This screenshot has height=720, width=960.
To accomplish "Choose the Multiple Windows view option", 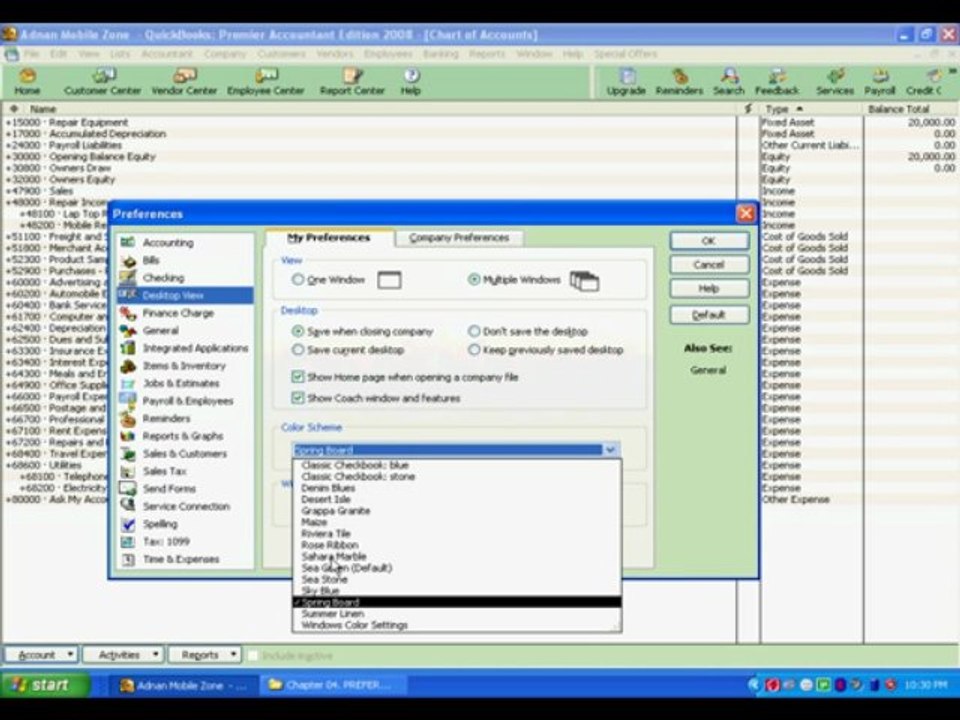I will tap(474, 280).
